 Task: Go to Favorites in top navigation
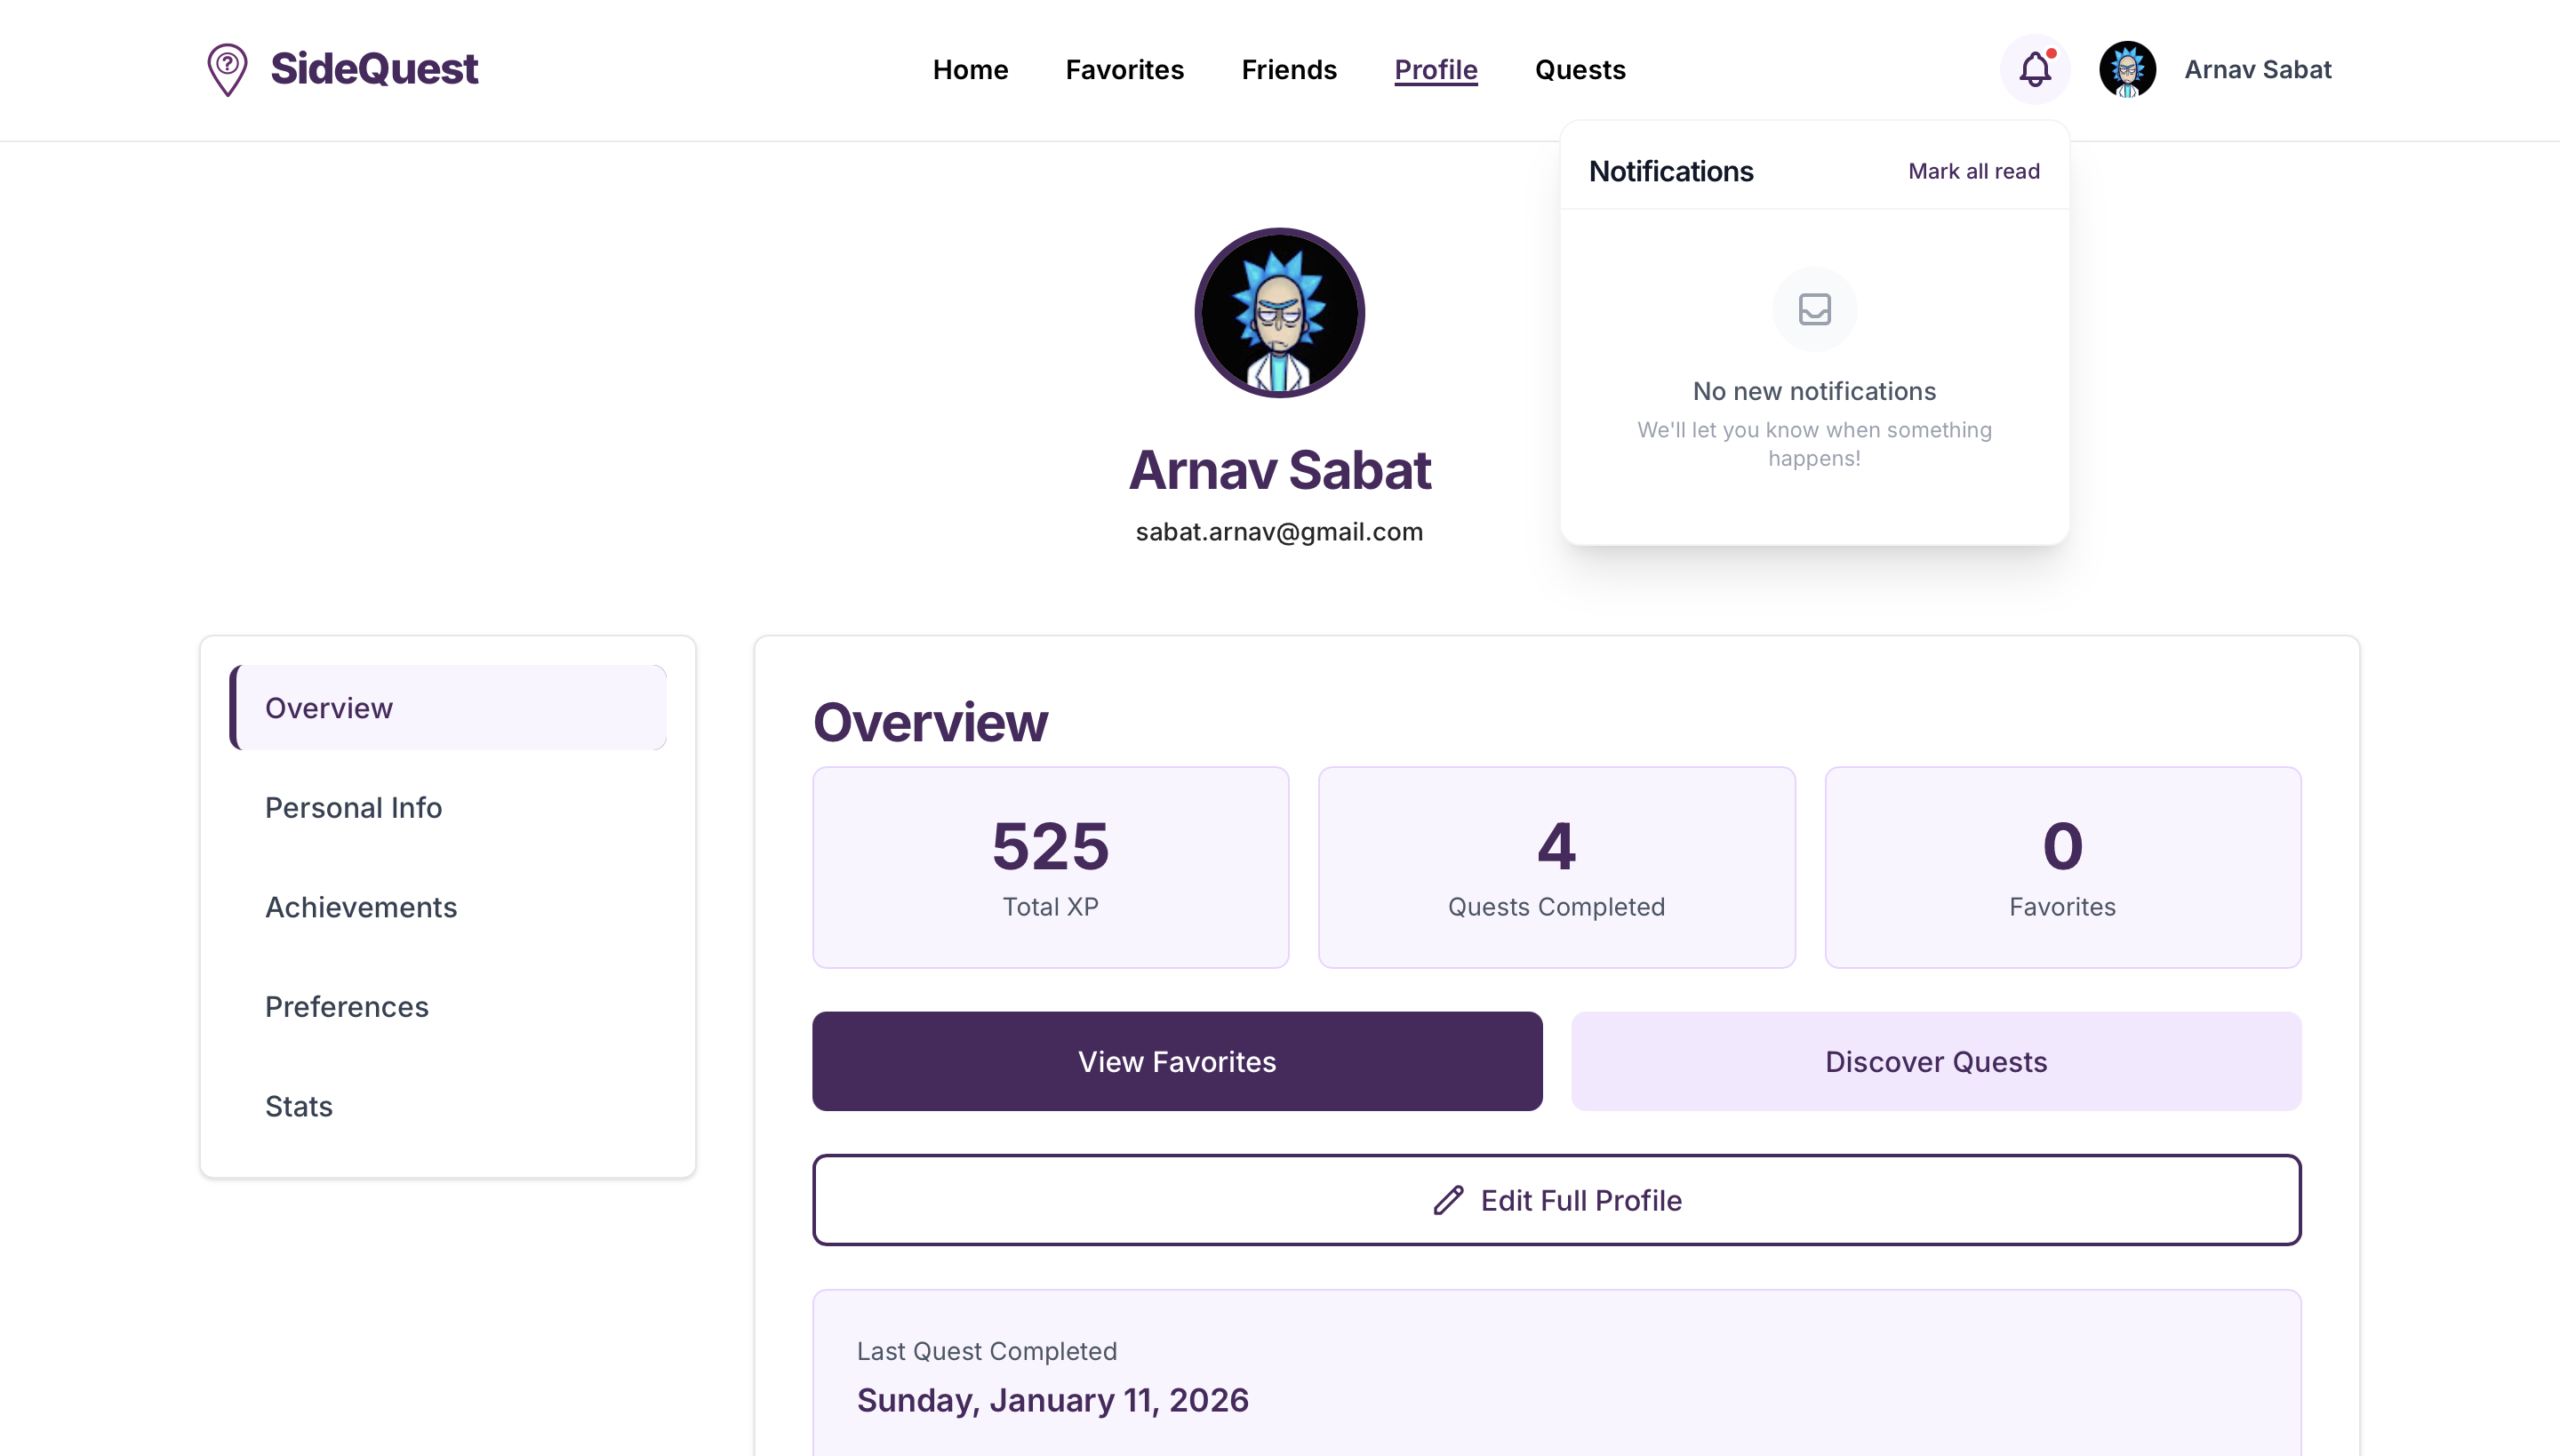(x=1124, y=69)
